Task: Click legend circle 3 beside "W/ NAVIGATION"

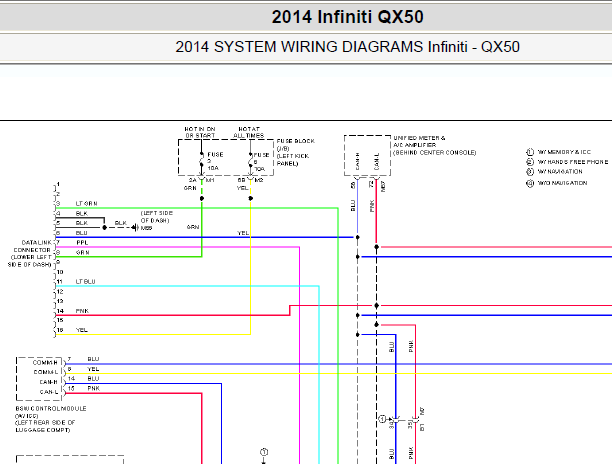Action: pos(530,172)
